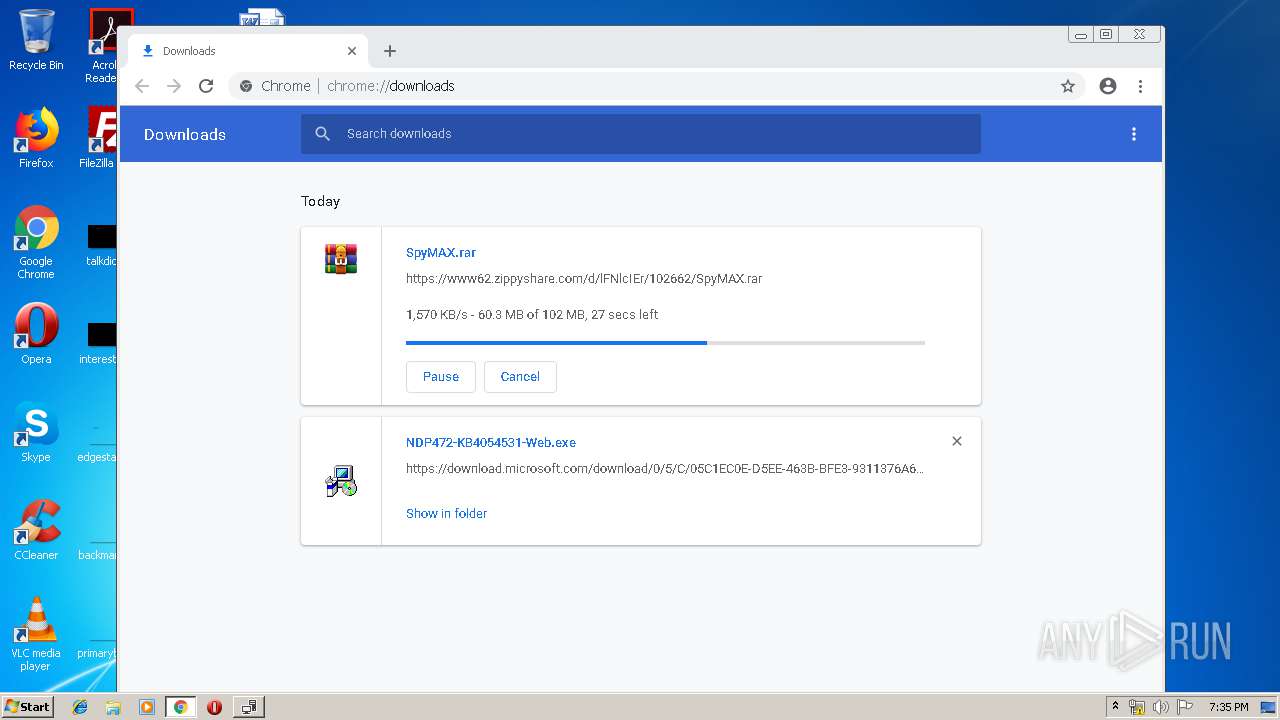
Task: Click the search magnifier icon in Downloads
Action: pos(322,134)
